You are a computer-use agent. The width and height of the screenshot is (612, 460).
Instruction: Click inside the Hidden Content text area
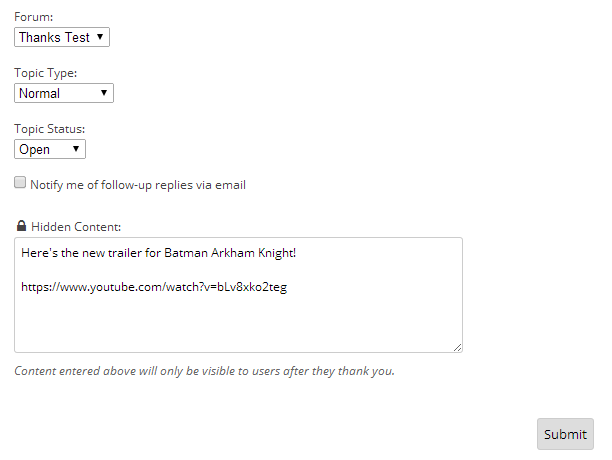(x=238, y=295)
